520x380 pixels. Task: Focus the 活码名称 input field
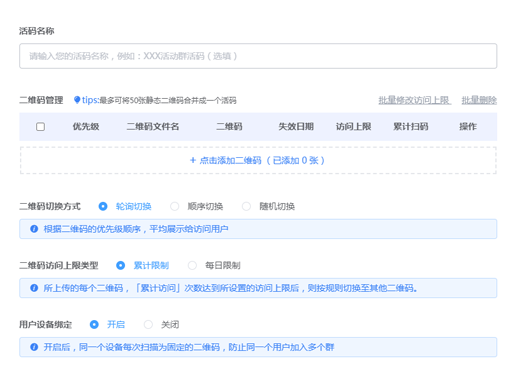tap(258, 56)
